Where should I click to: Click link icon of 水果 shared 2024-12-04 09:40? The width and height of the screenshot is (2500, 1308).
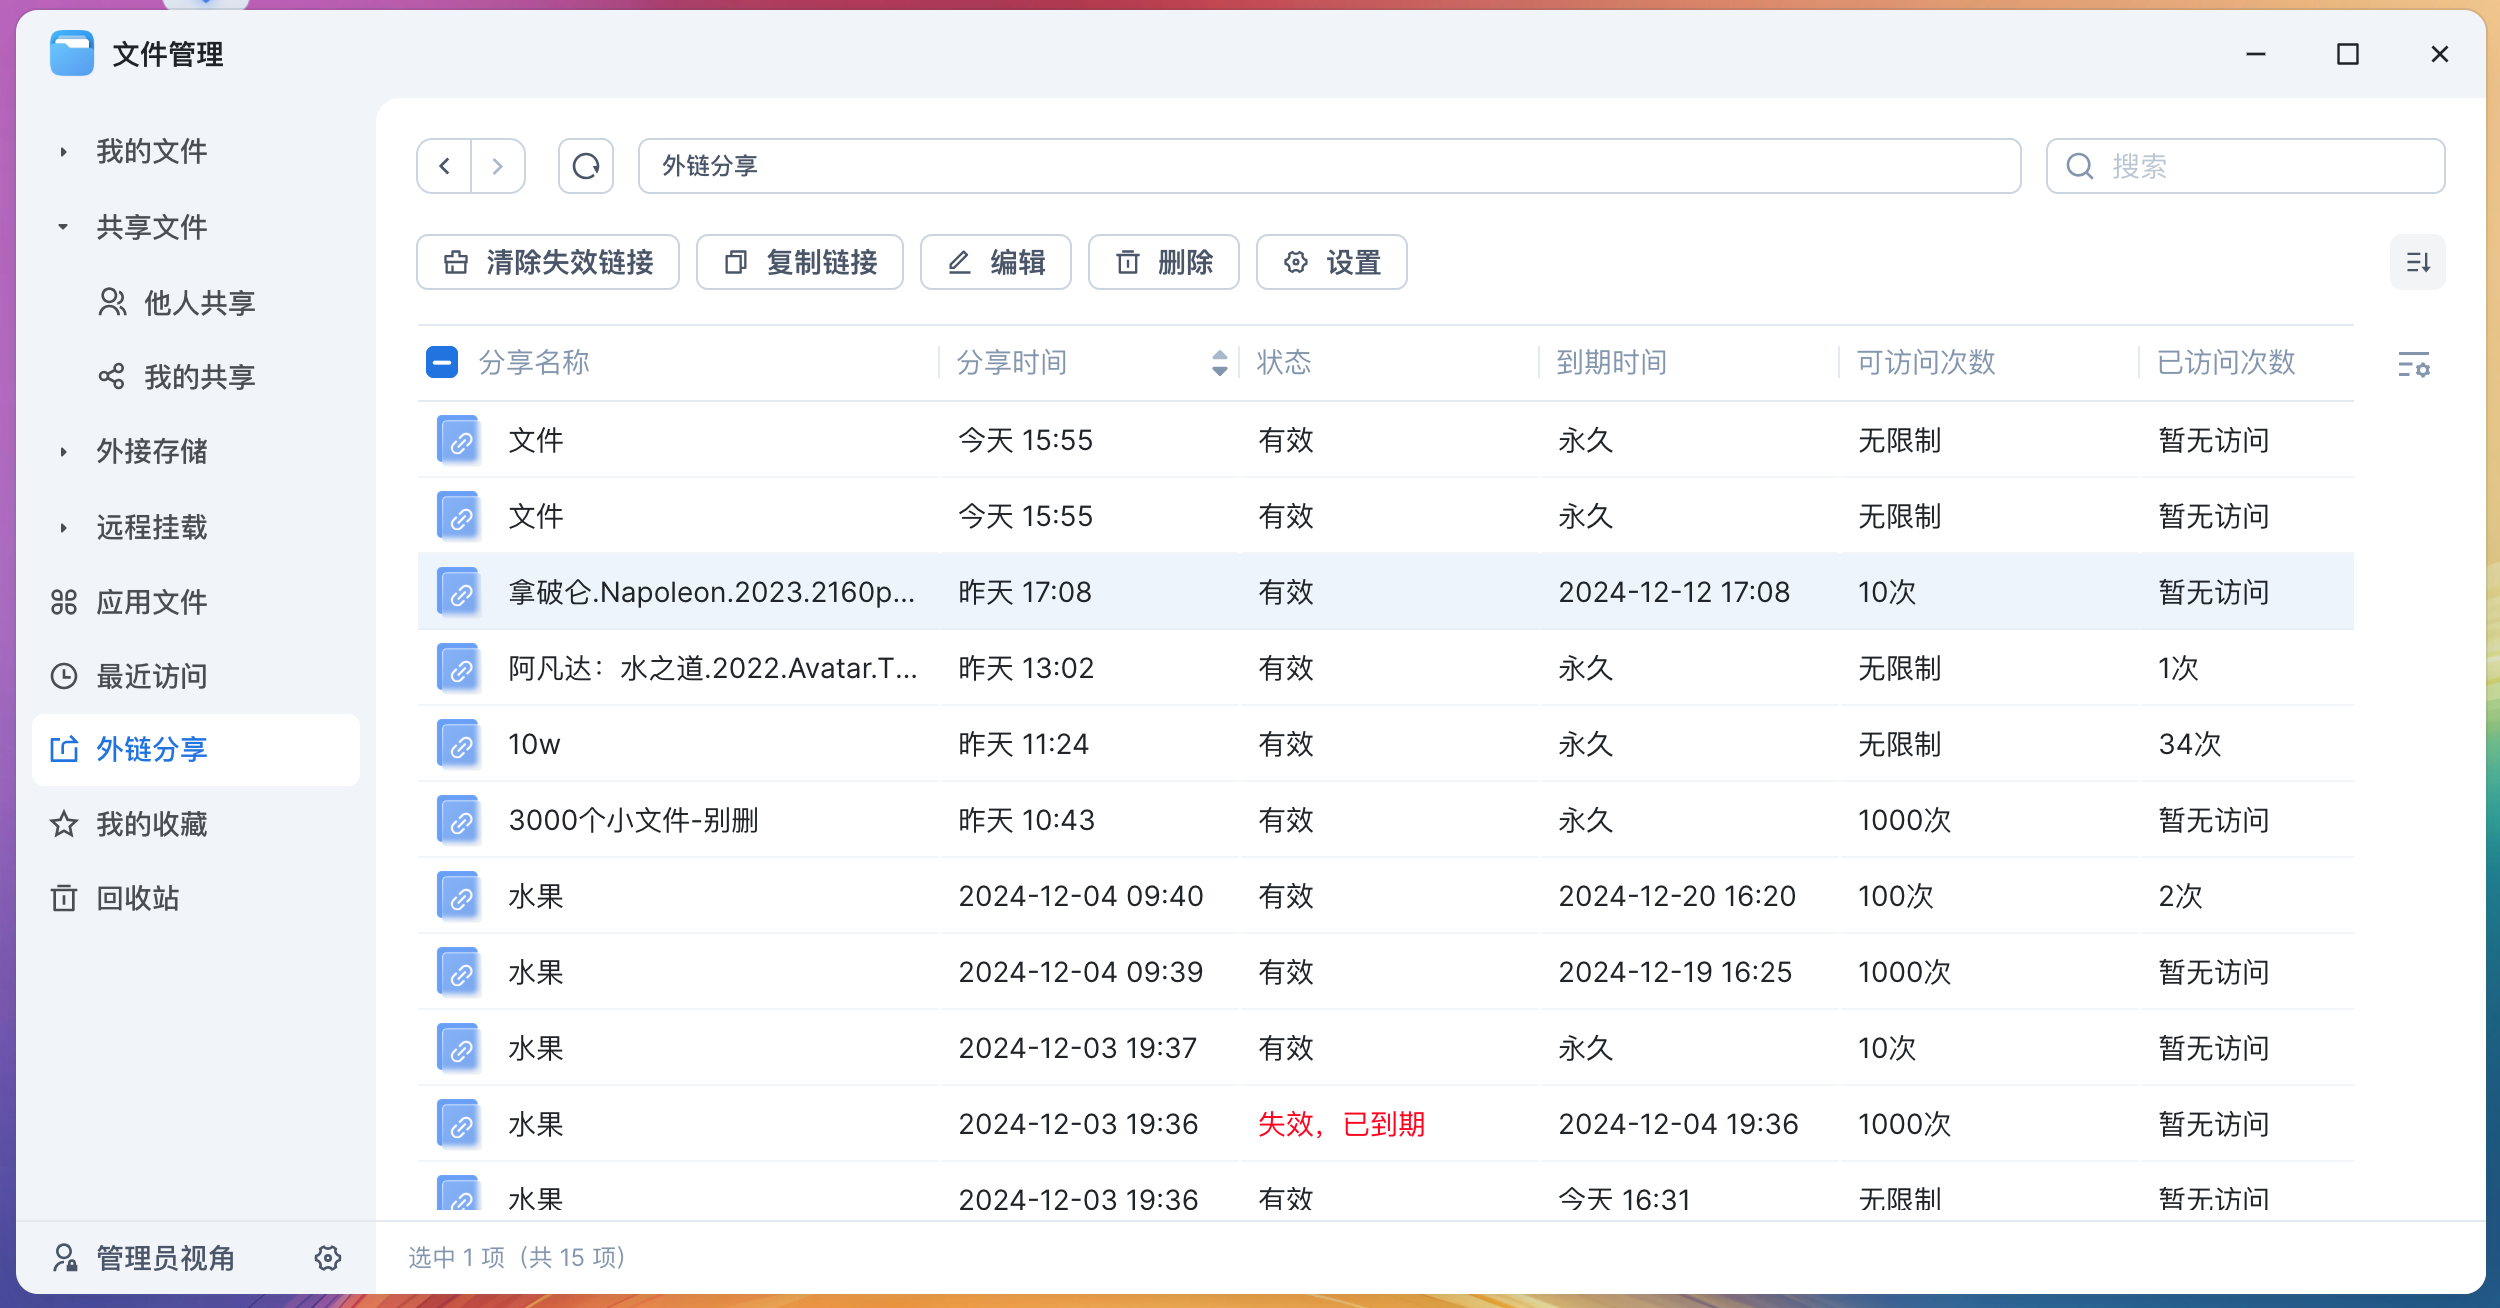[x=459, y=896]
